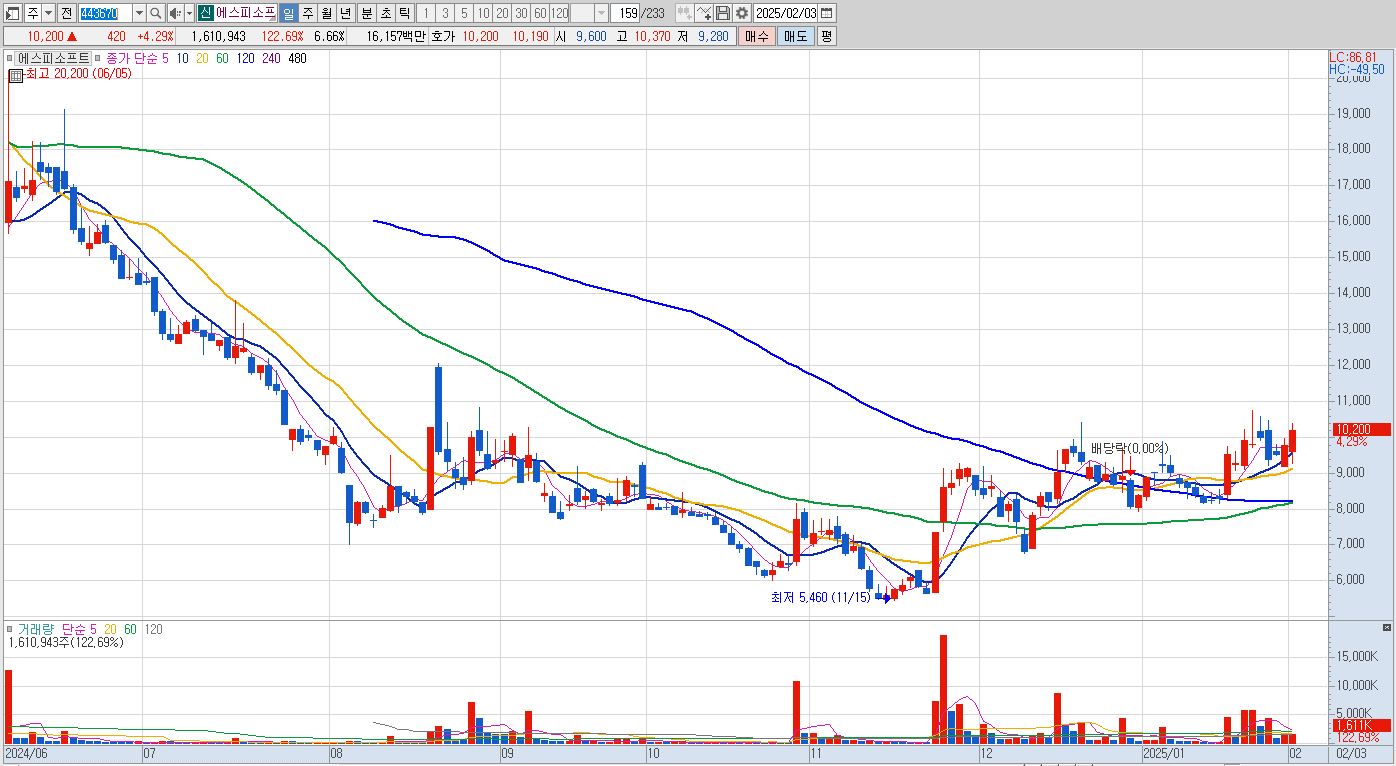Click the blue 매도 sell button
Viewport: 1396px width, 766px height.
pyautogui.click(x=795, y=36)
